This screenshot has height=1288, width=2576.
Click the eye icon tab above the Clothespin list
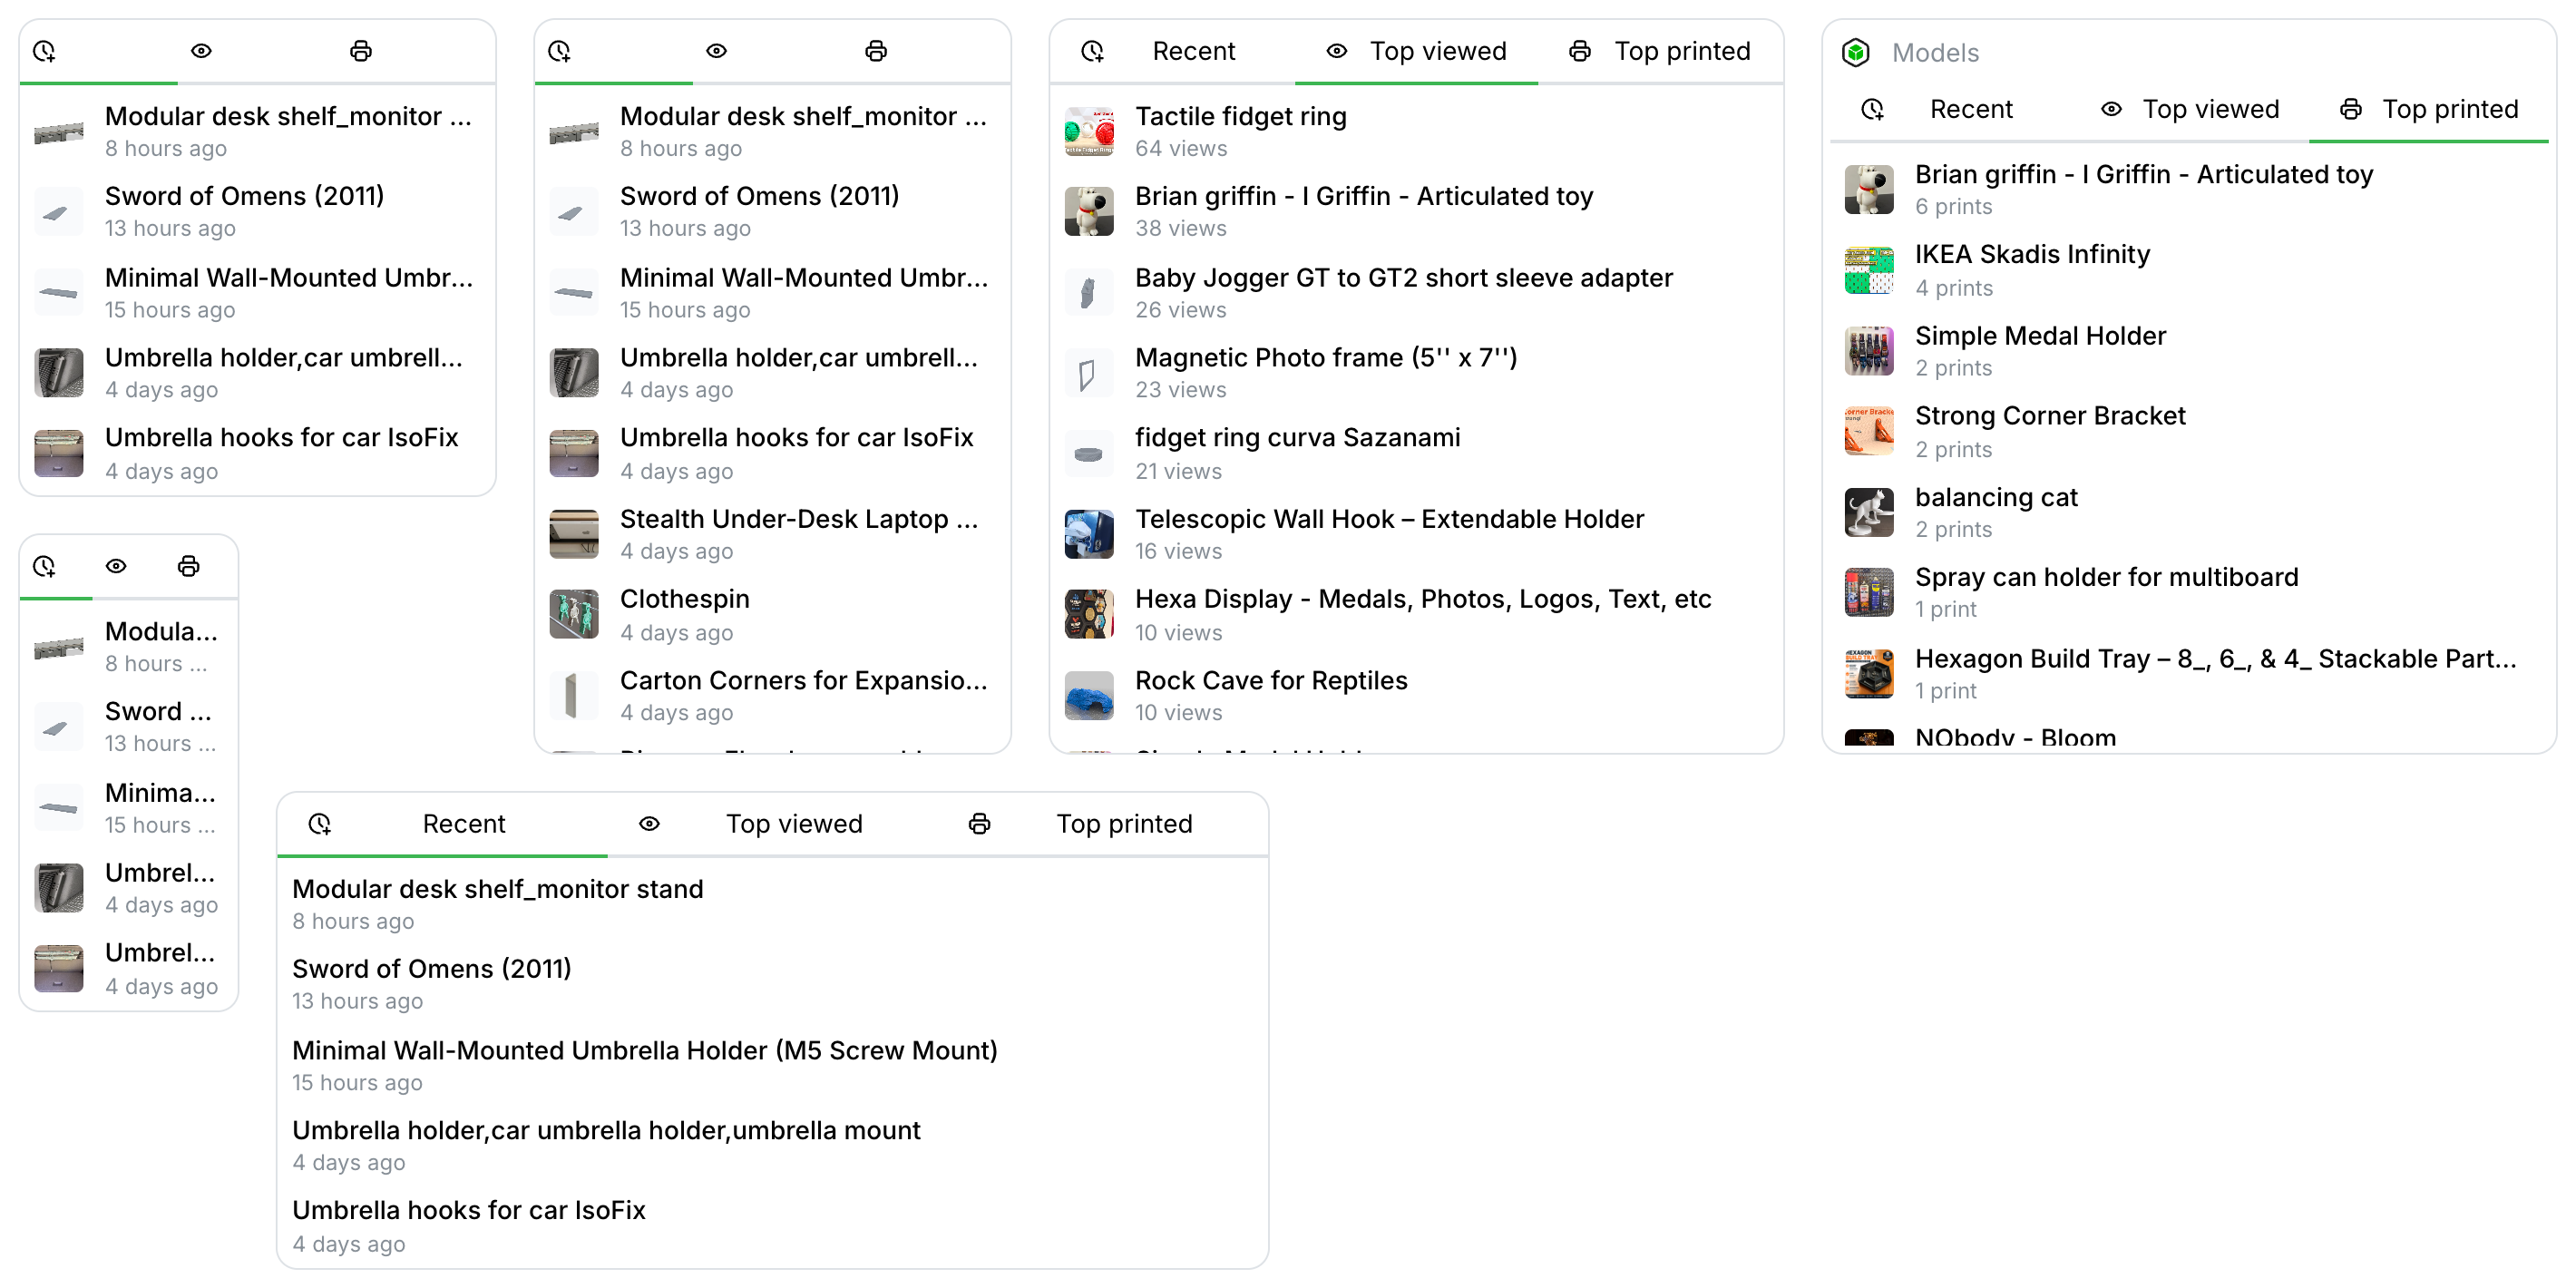point(716,52)
